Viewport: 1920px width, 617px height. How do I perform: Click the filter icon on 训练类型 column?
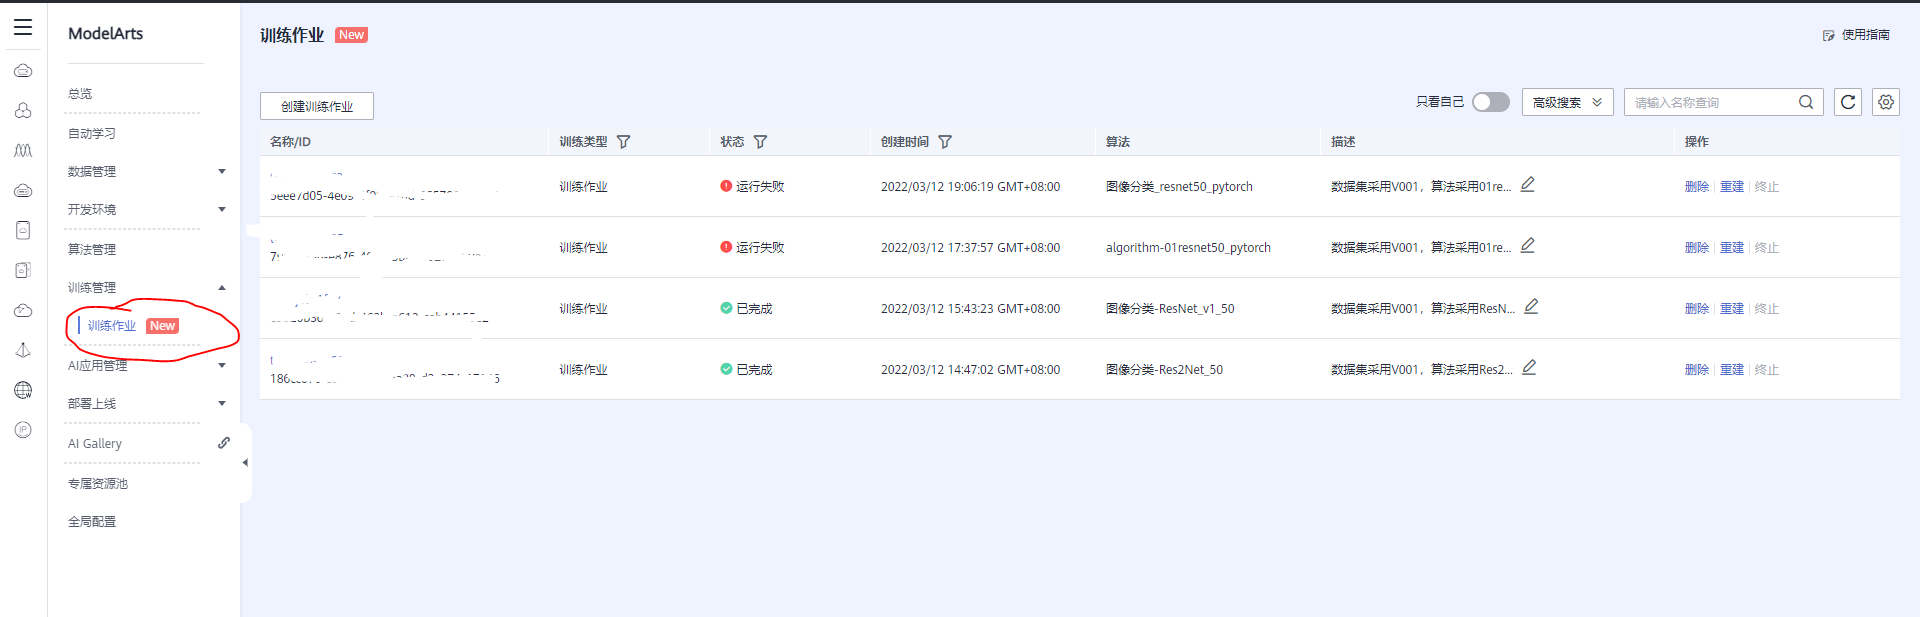point(624,142)
